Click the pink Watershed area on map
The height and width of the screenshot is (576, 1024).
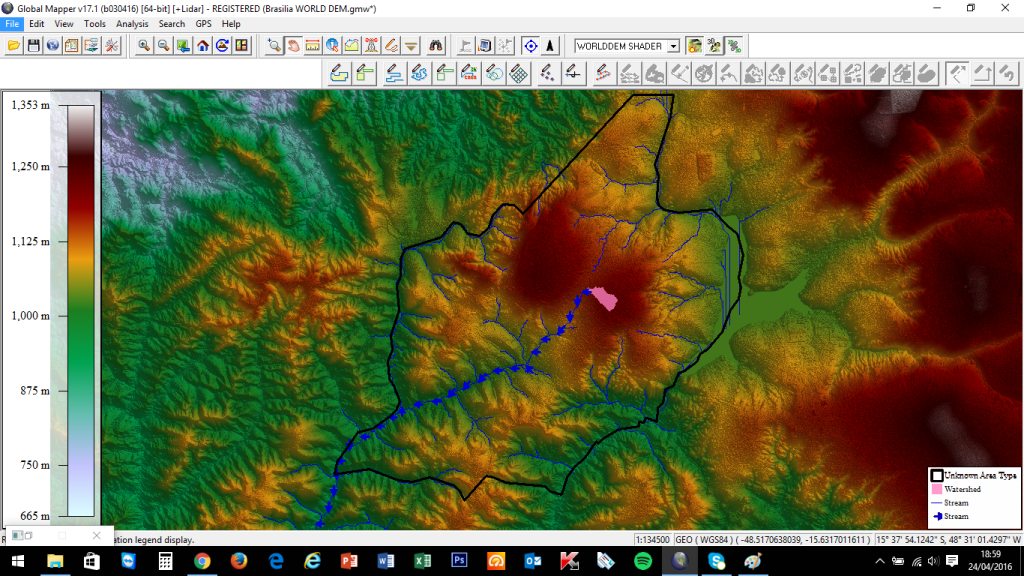(x=605, y=299)
